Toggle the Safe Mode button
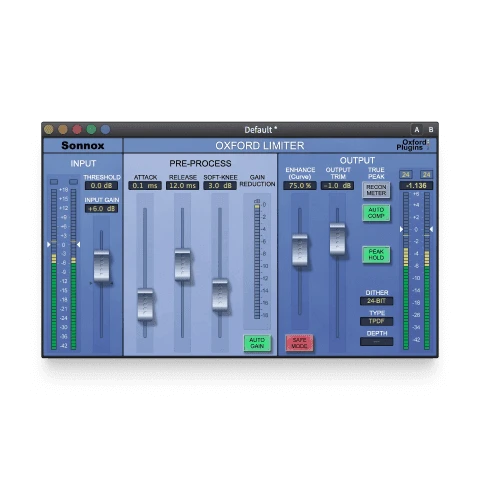The height and width of the screenshot is (480, 480). click(299, 343)
